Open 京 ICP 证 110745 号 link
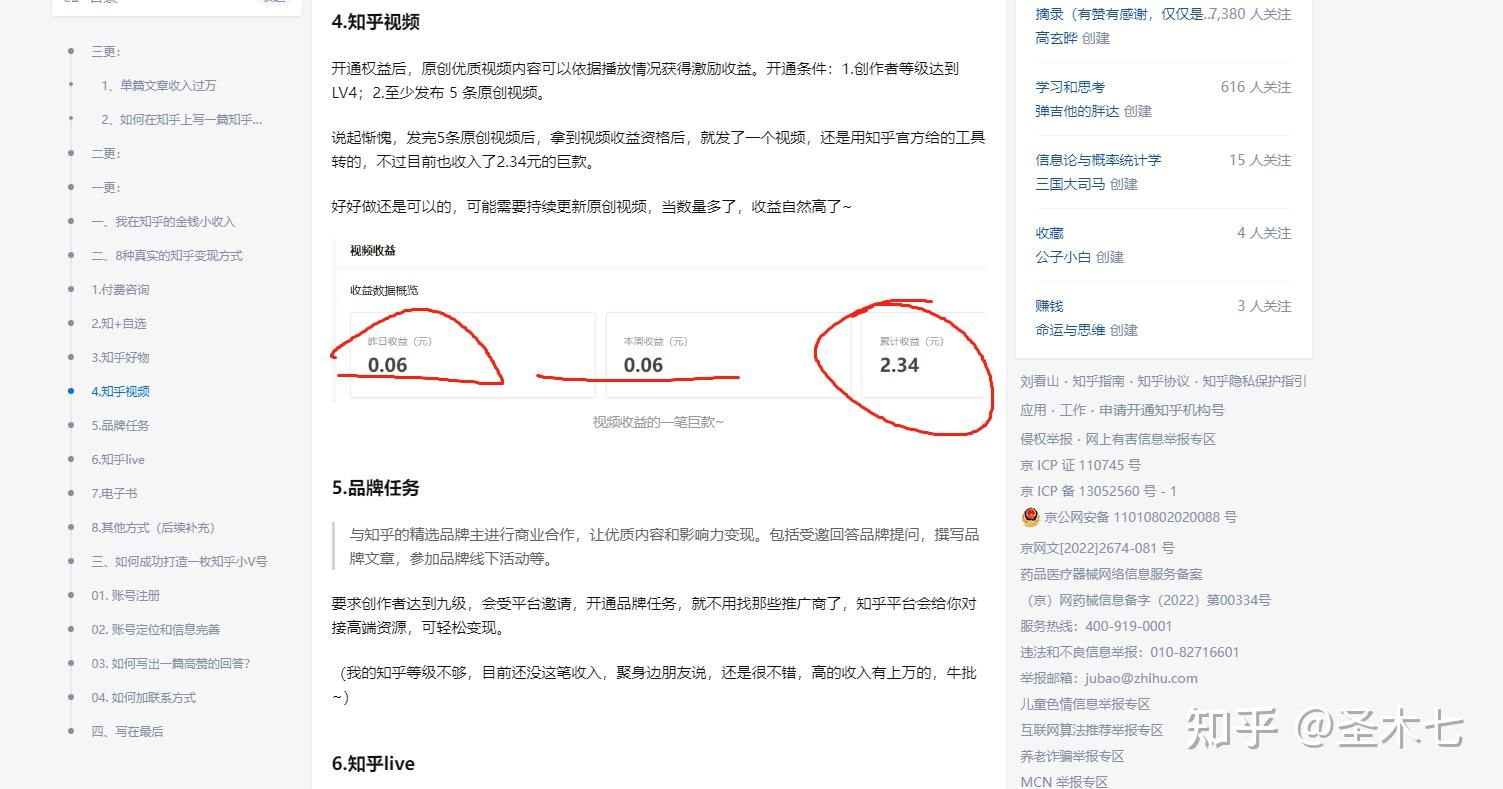Image resolution: width=1503 pixels, height=789 pixels. [x=1080, y=465]
